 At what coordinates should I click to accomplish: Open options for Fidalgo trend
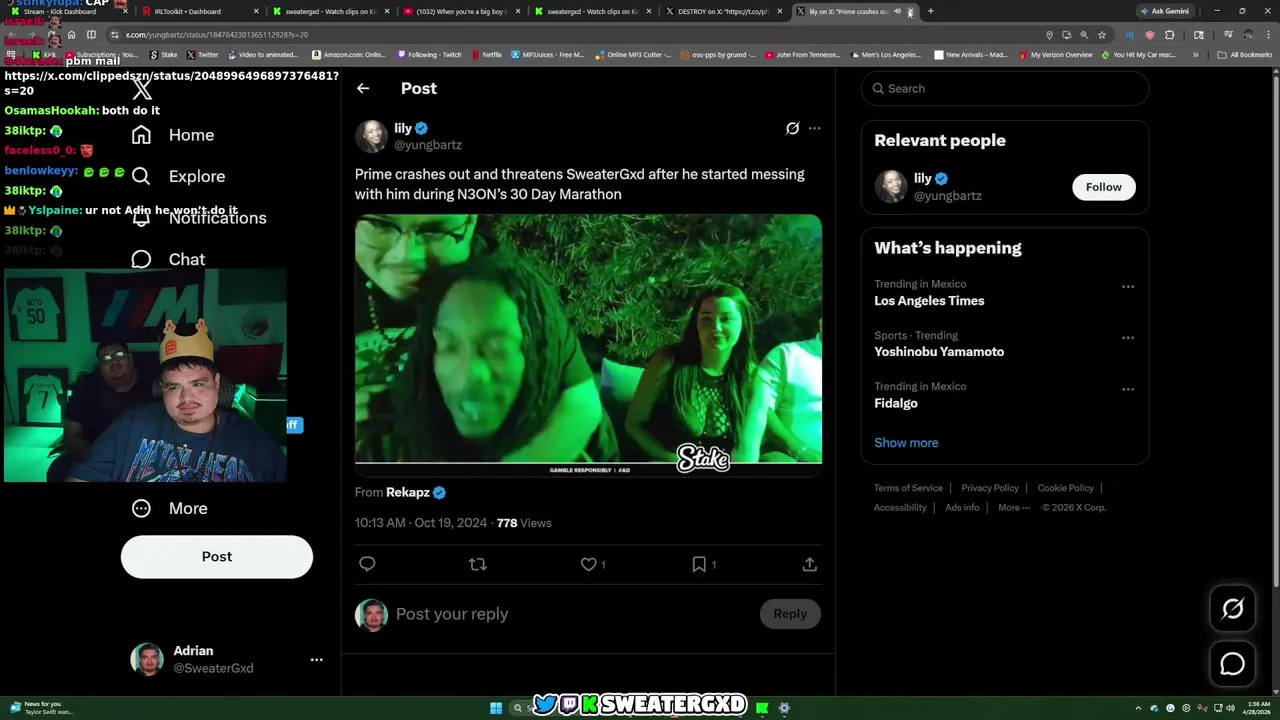(x=1128, y=389)
